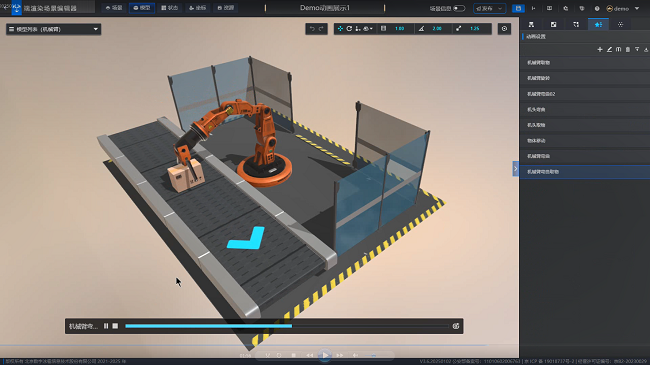
Task: Click the help question mark icon
Action: tap(597, 8)
